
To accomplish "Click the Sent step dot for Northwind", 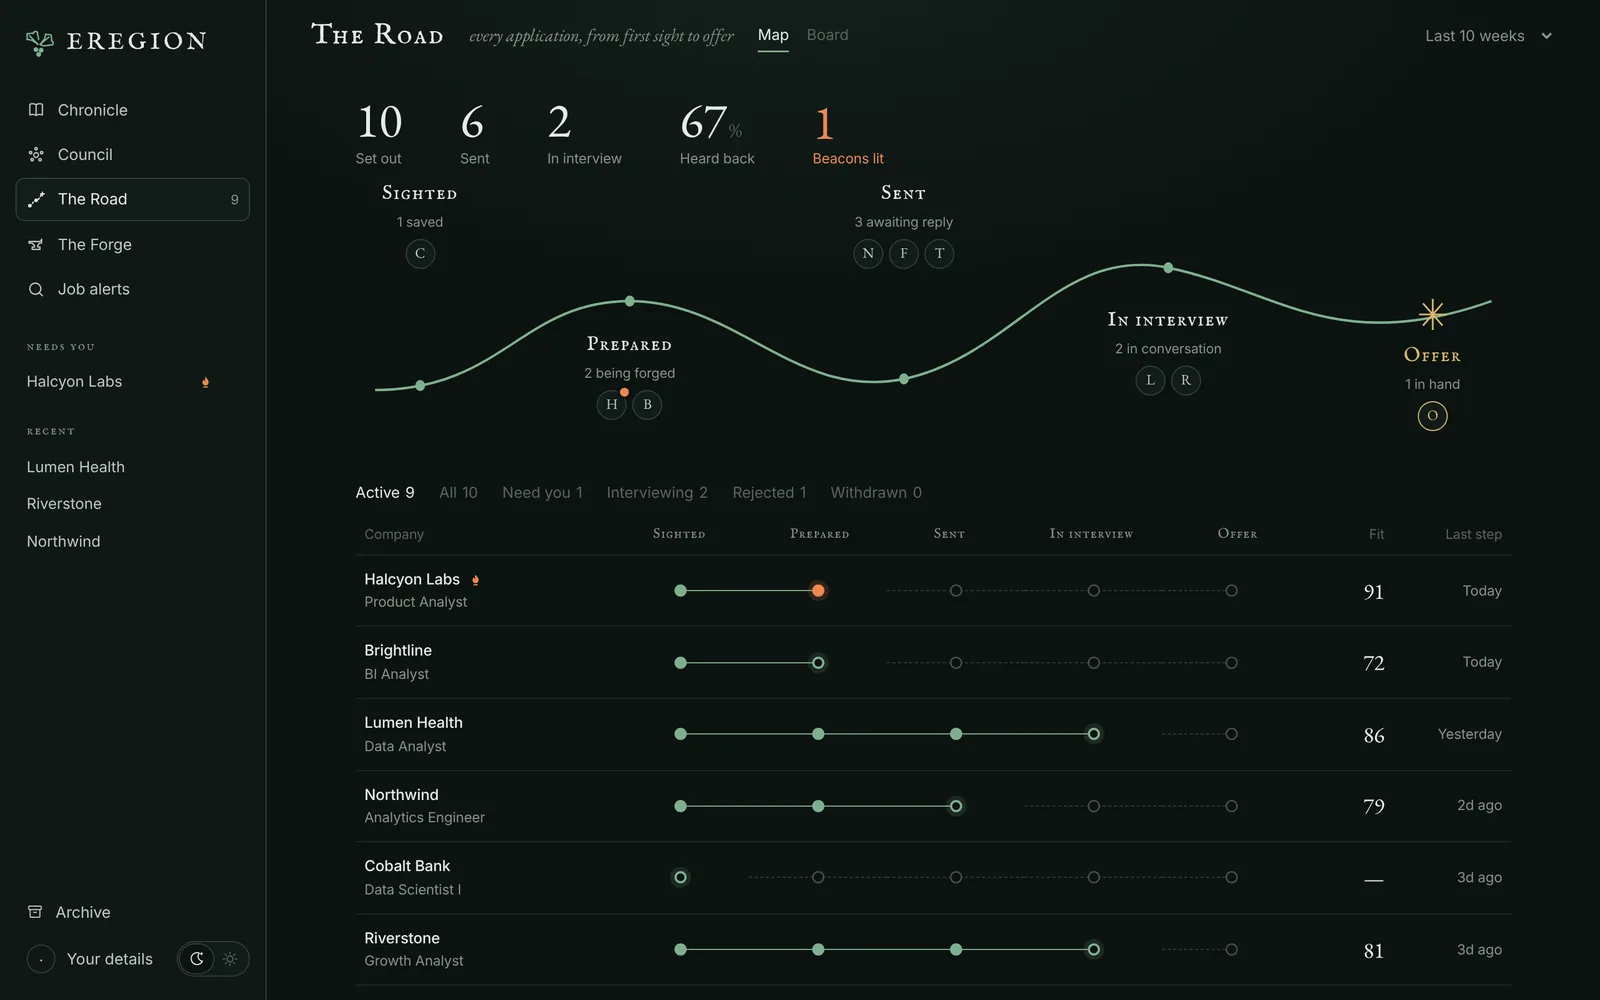I will click(x=956, y=806).
